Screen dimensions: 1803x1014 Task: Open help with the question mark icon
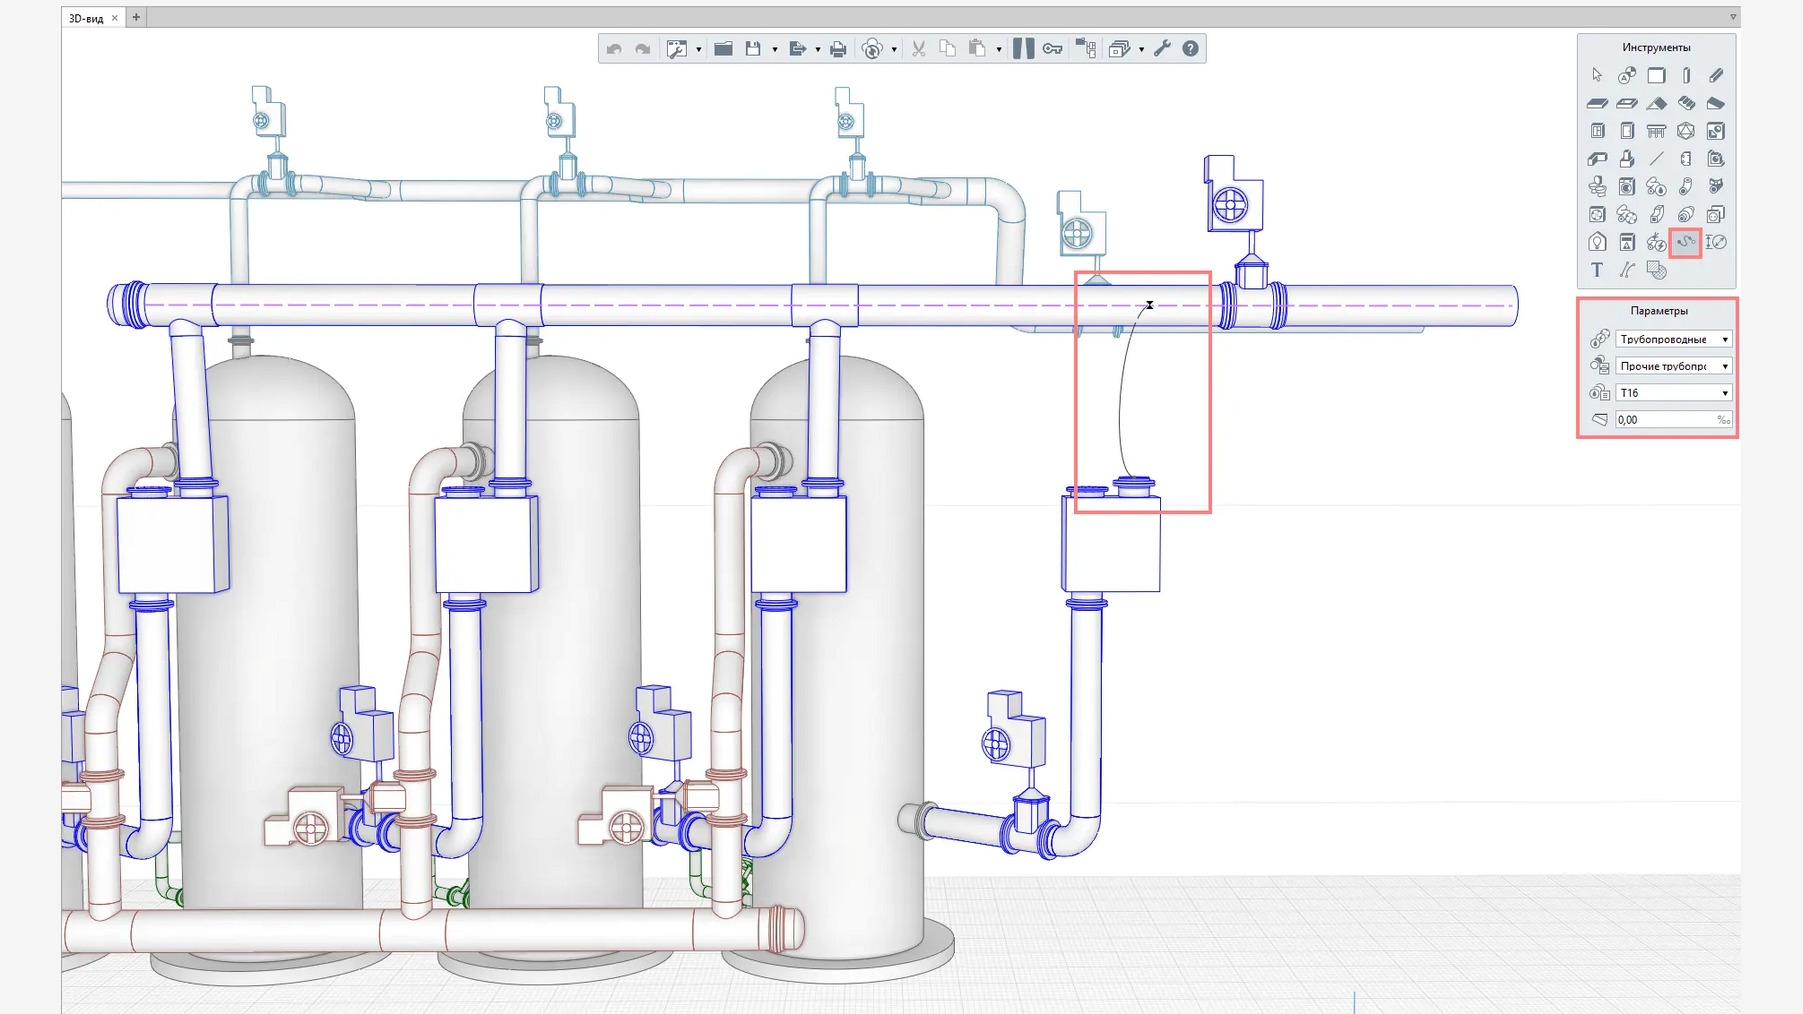tap(1190, 48)
